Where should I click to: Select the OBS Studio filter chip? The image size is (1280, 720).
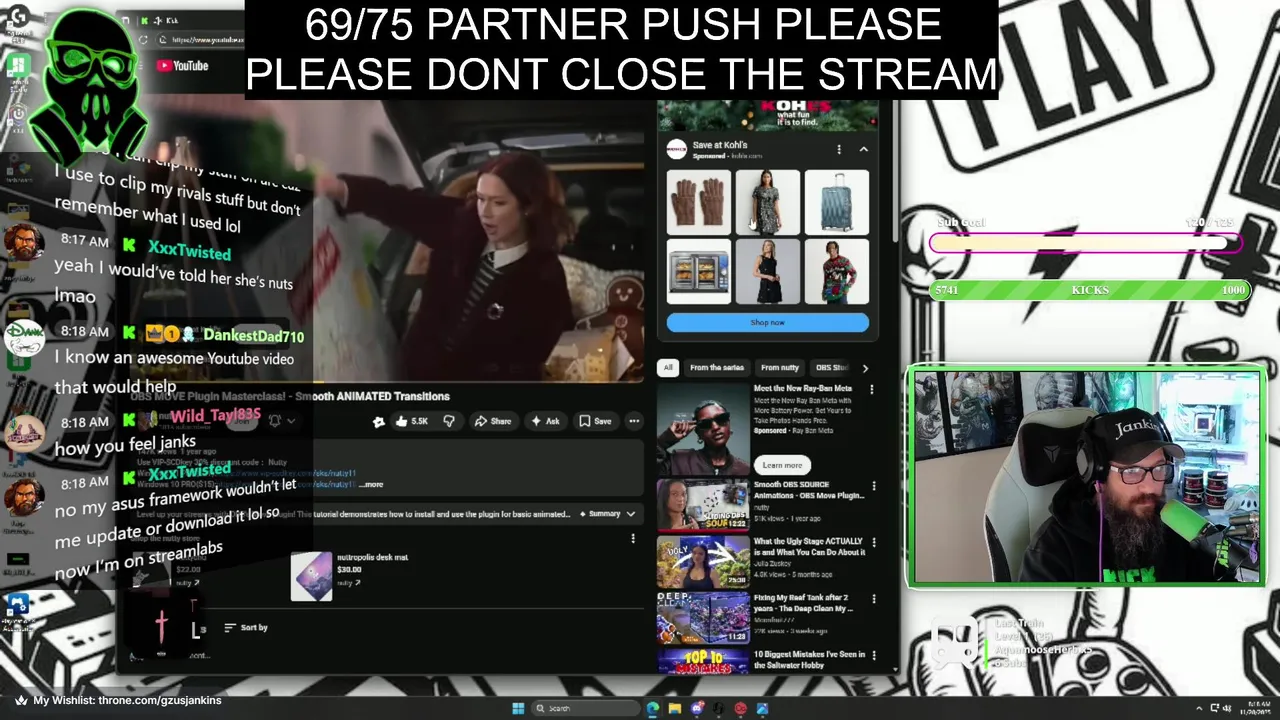832,367
